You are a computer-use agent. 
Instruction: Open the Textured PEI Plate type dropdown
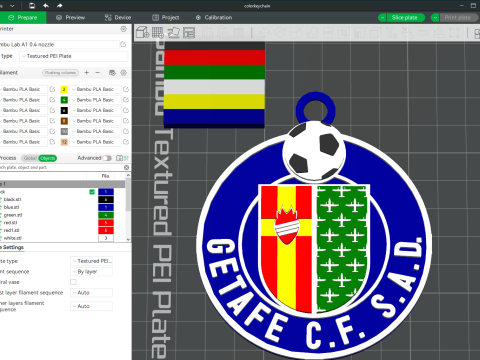pyautogui.click(x=73, y=56)
